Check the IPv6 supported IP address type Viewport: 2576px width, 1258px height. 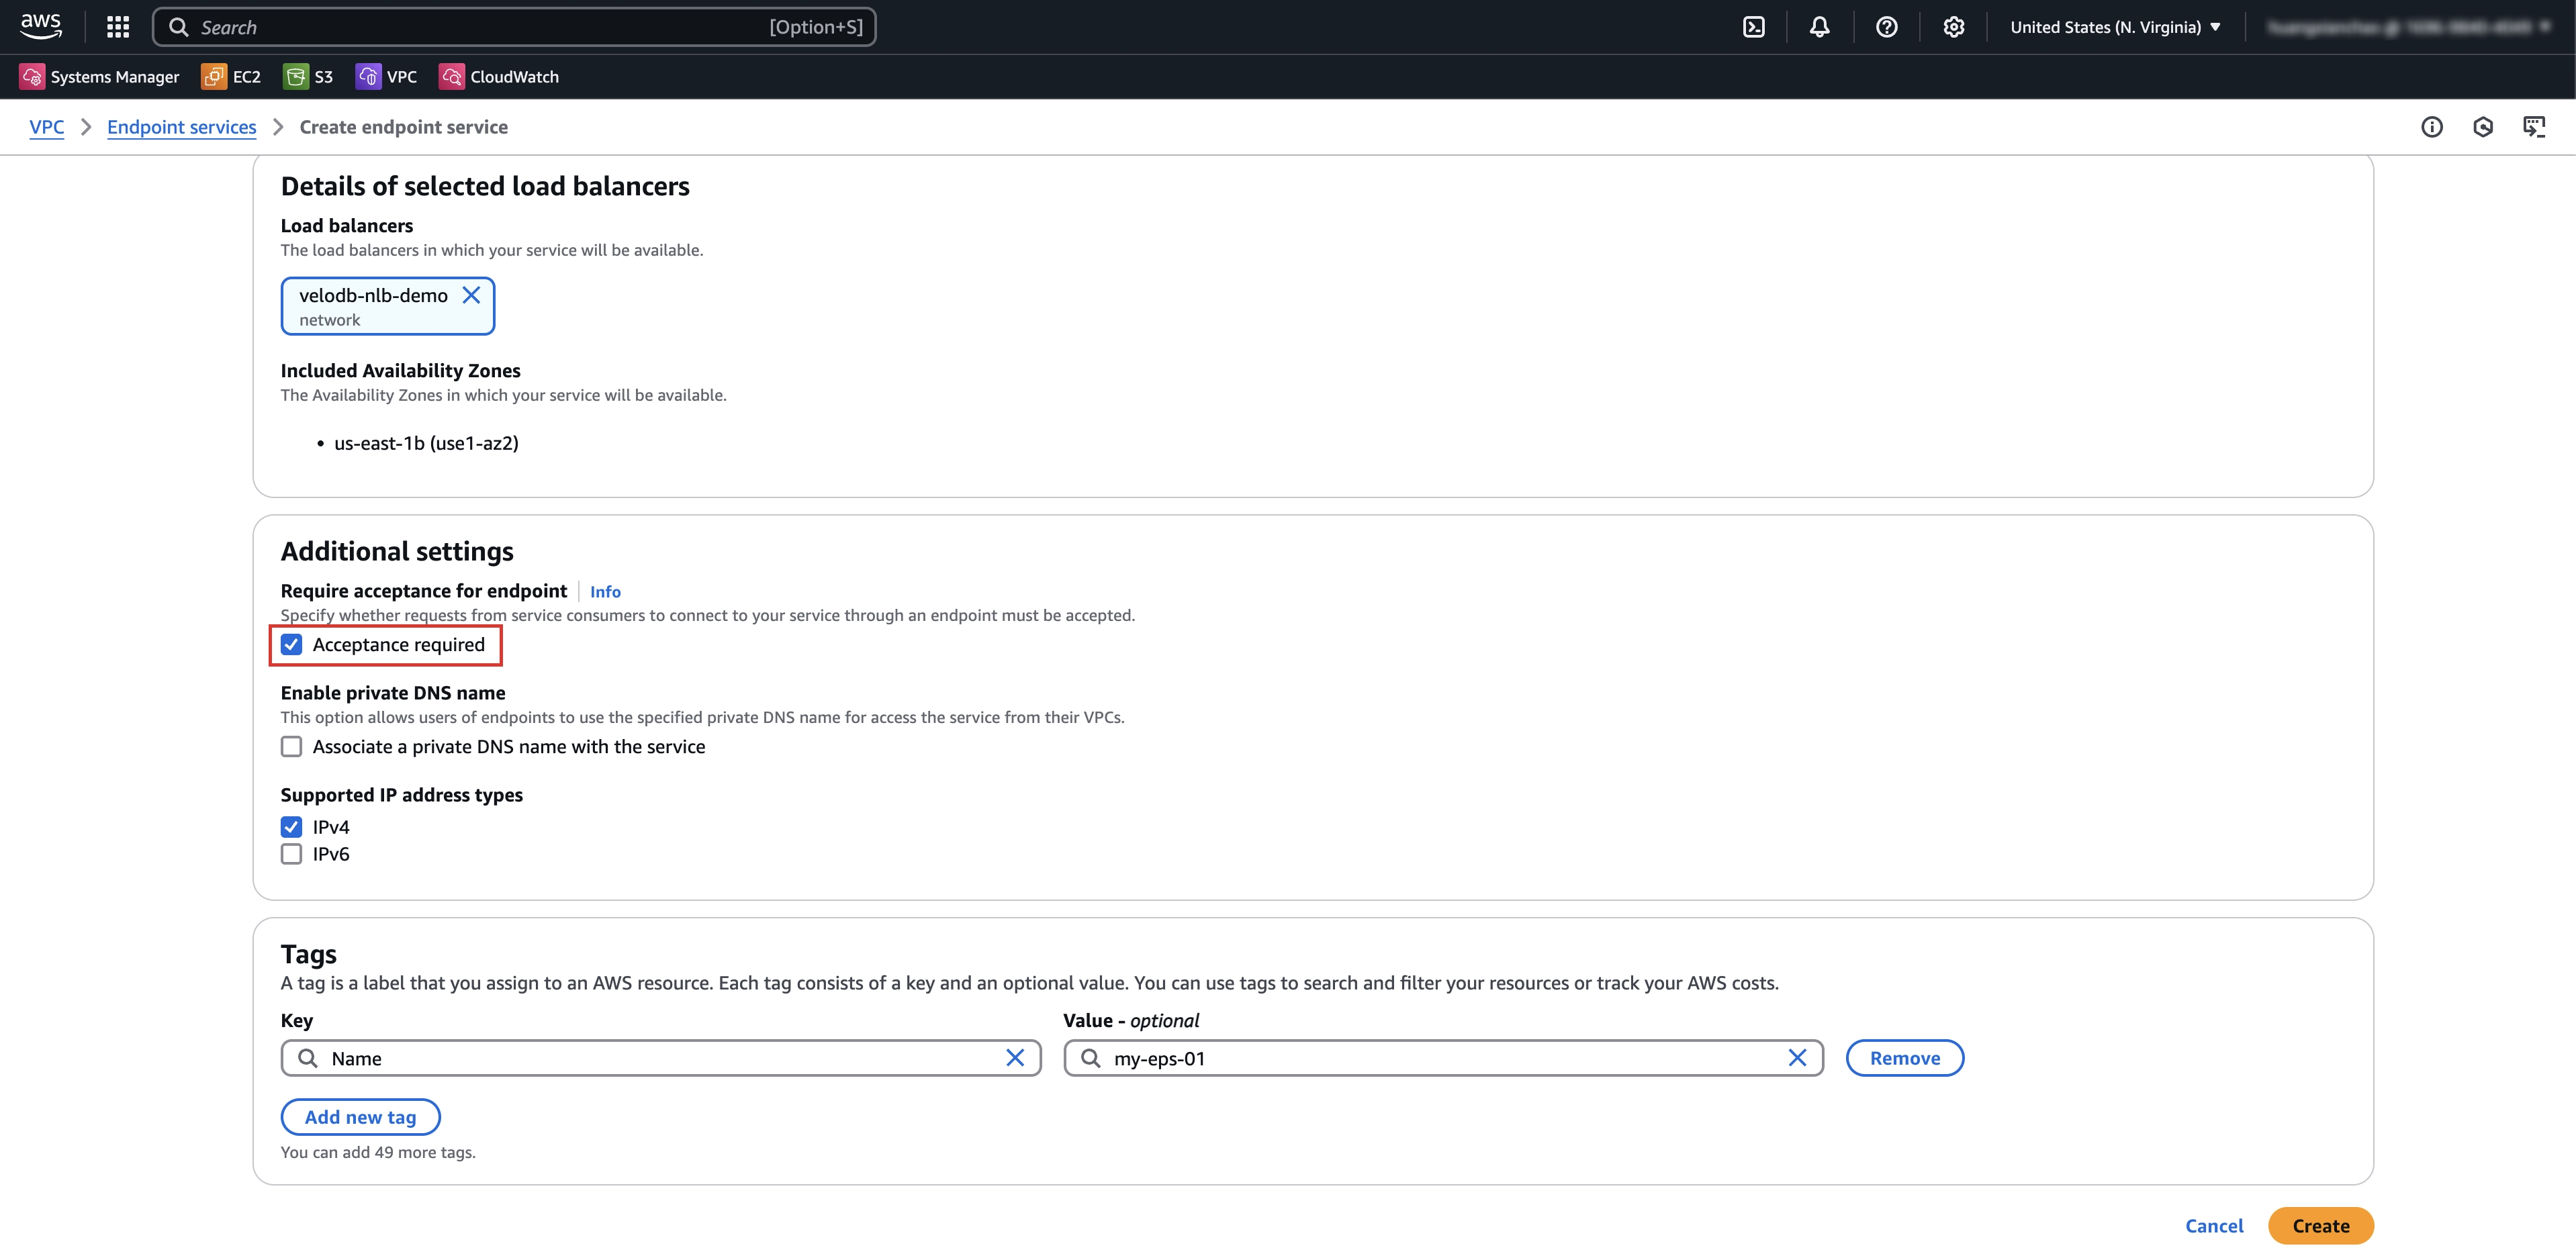(291, 854)
